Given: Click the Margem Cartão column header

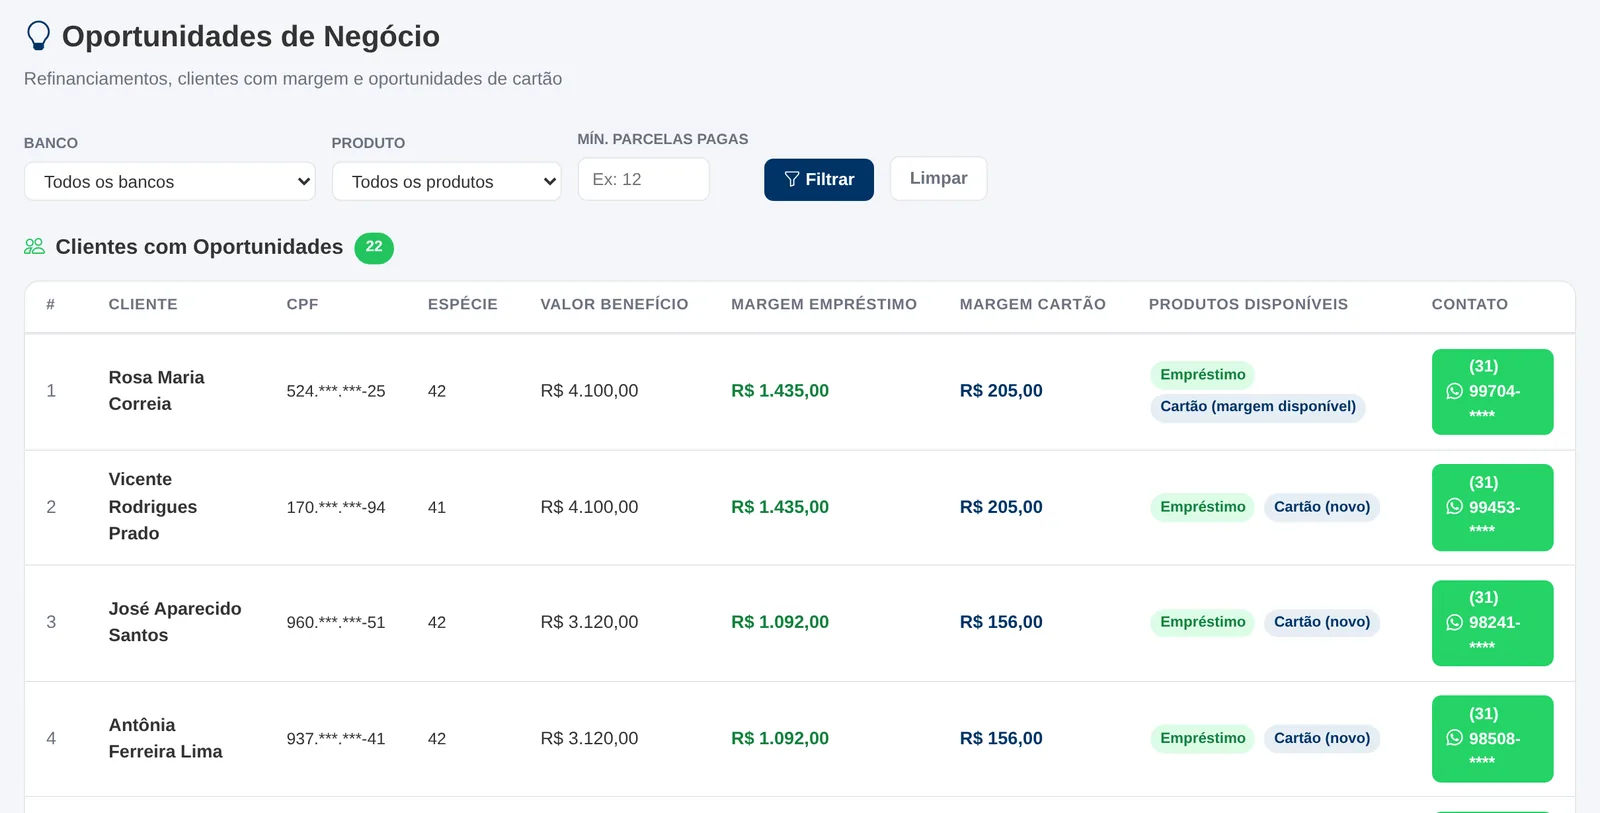Looking at the screenshot, I should (1033, 304).
